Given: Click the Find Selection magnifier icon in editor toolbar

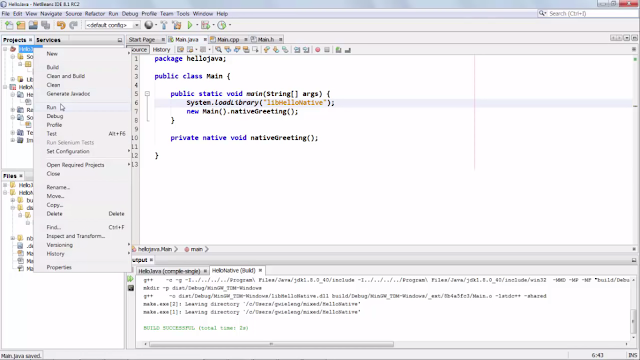Looking at the screenshot, I should [x=218, y=50].
